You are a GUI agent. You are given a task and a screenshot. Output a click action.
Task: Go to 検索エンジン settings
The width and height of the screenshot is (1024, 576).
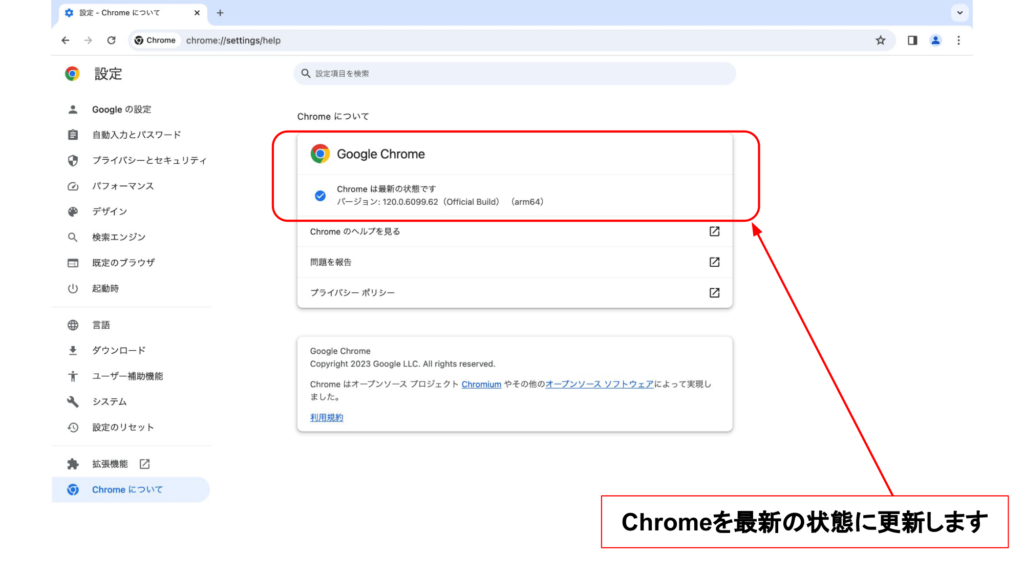pos(119,237)
